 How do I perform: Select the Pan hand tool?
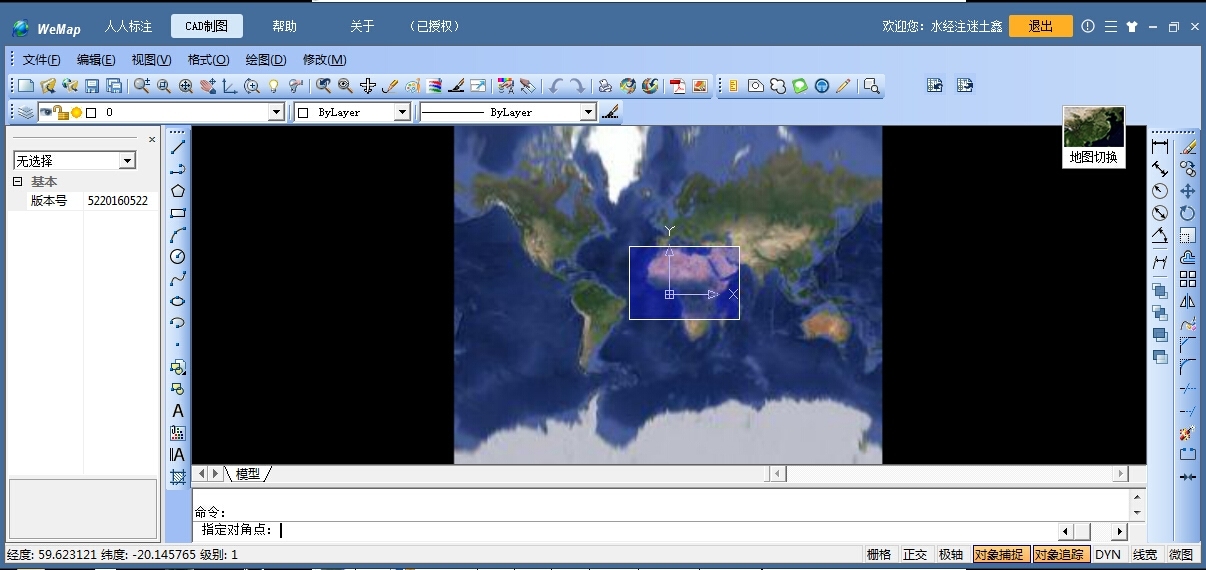pyautogui.click(x=207, y=86)
